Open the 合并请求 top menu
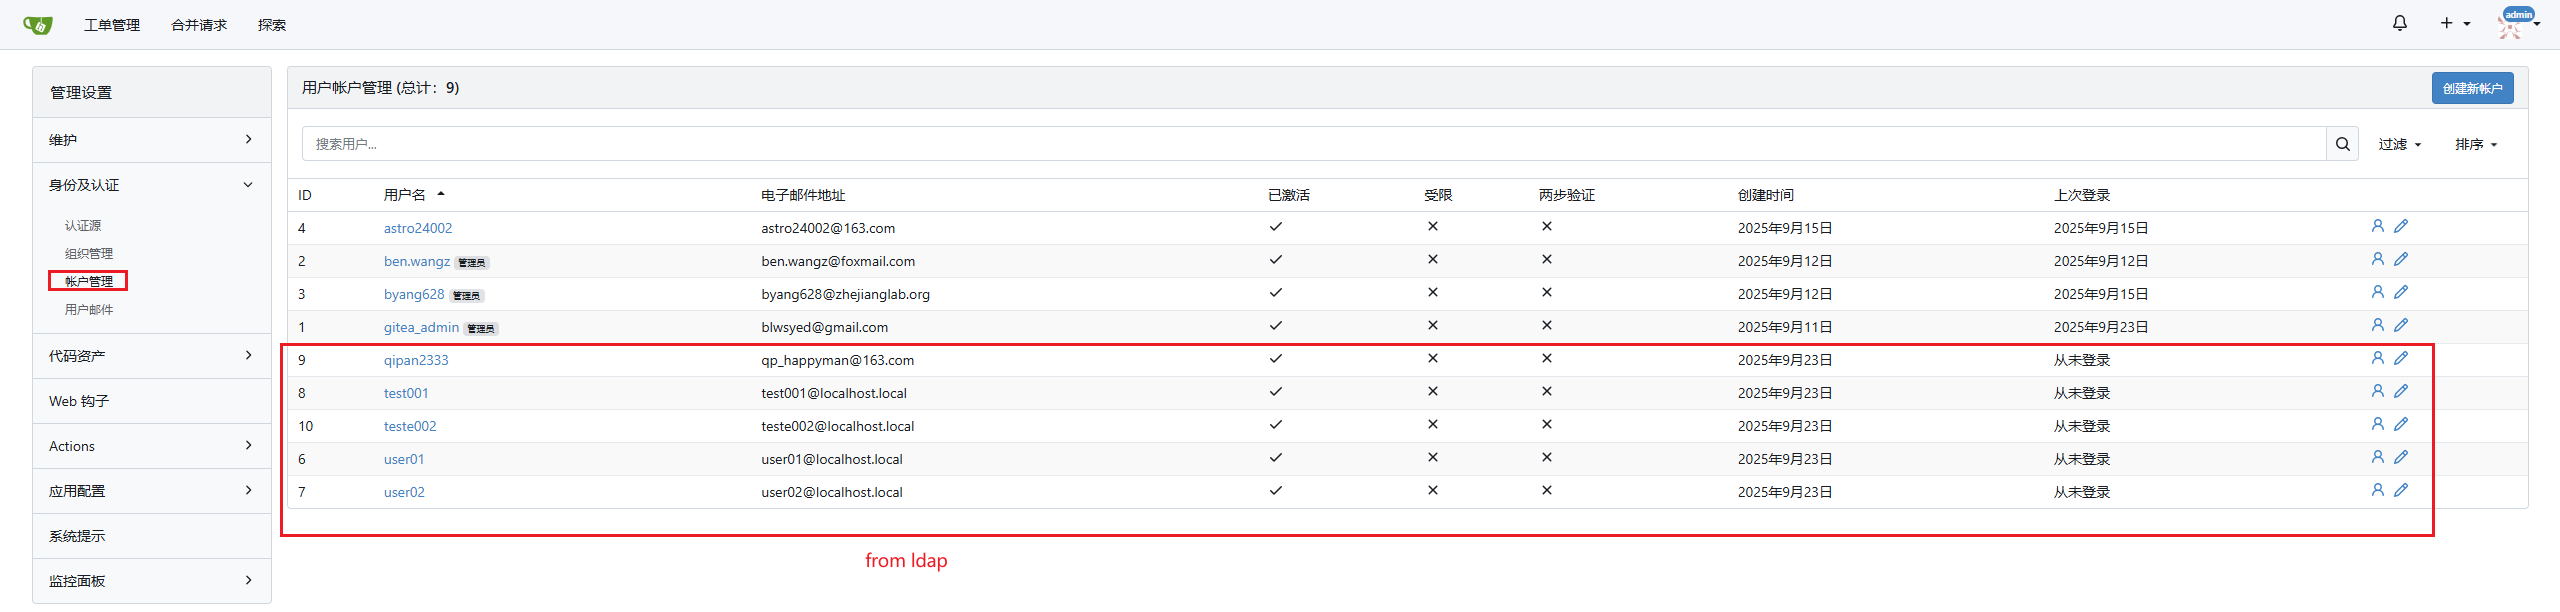The image size is (2560, 612). [x=199, y=25]
